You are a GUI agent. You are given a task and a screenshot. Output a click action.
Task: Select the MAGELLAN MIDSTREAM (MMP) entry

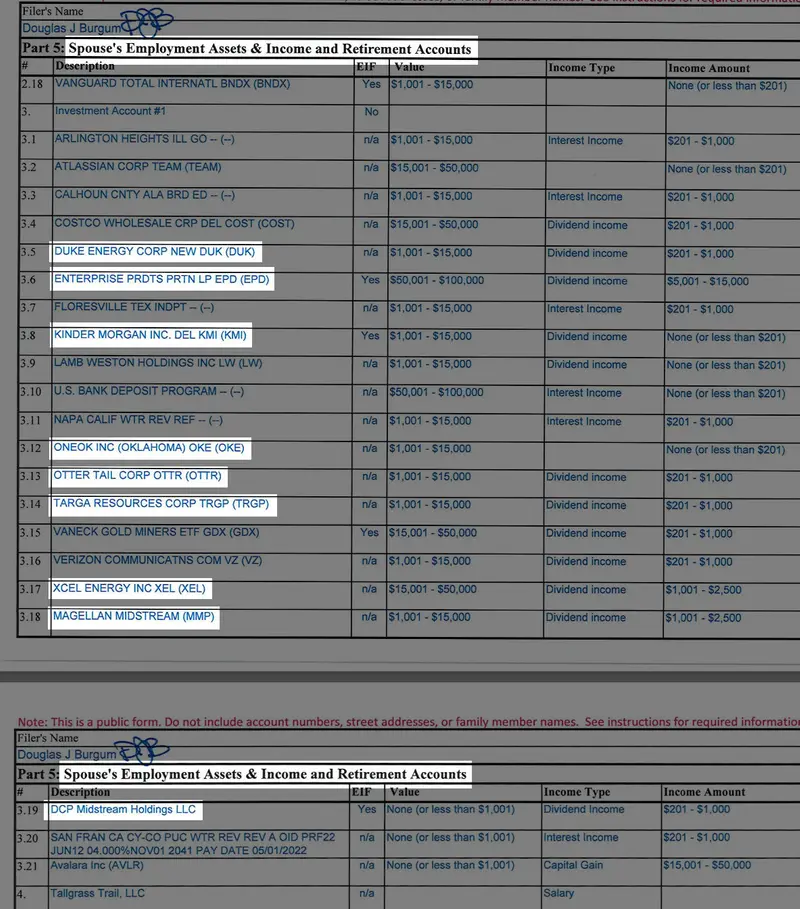point(133,617)
